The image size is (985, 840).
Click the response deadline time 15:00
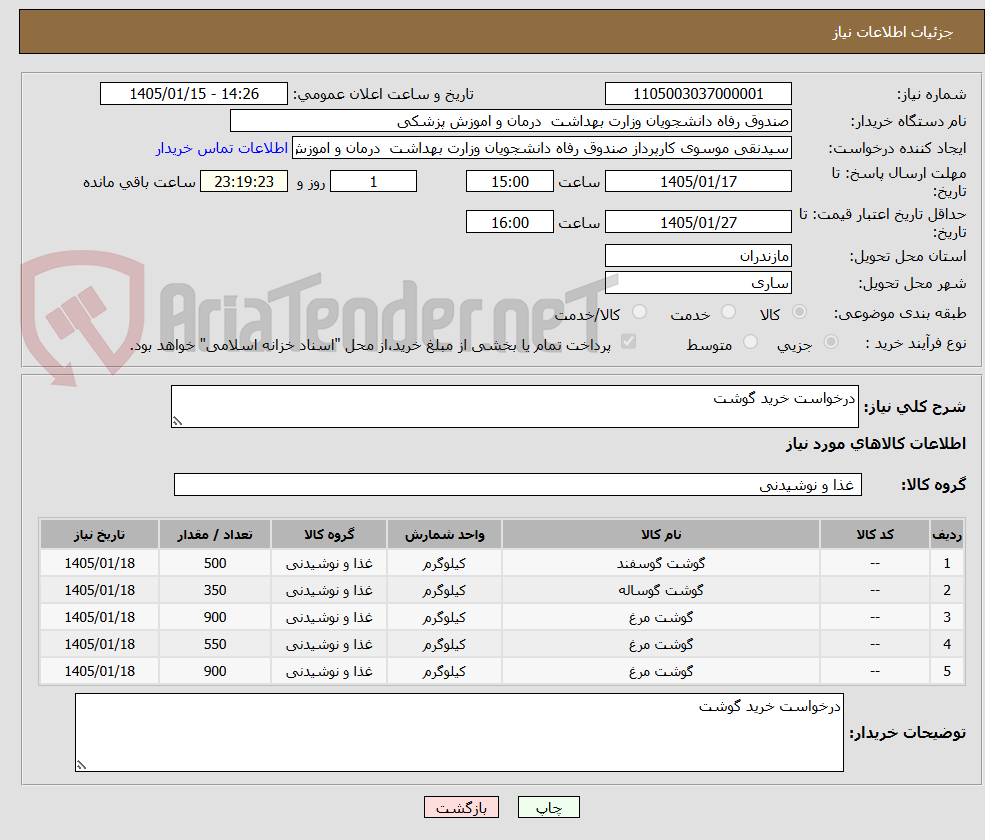(509, 182)
